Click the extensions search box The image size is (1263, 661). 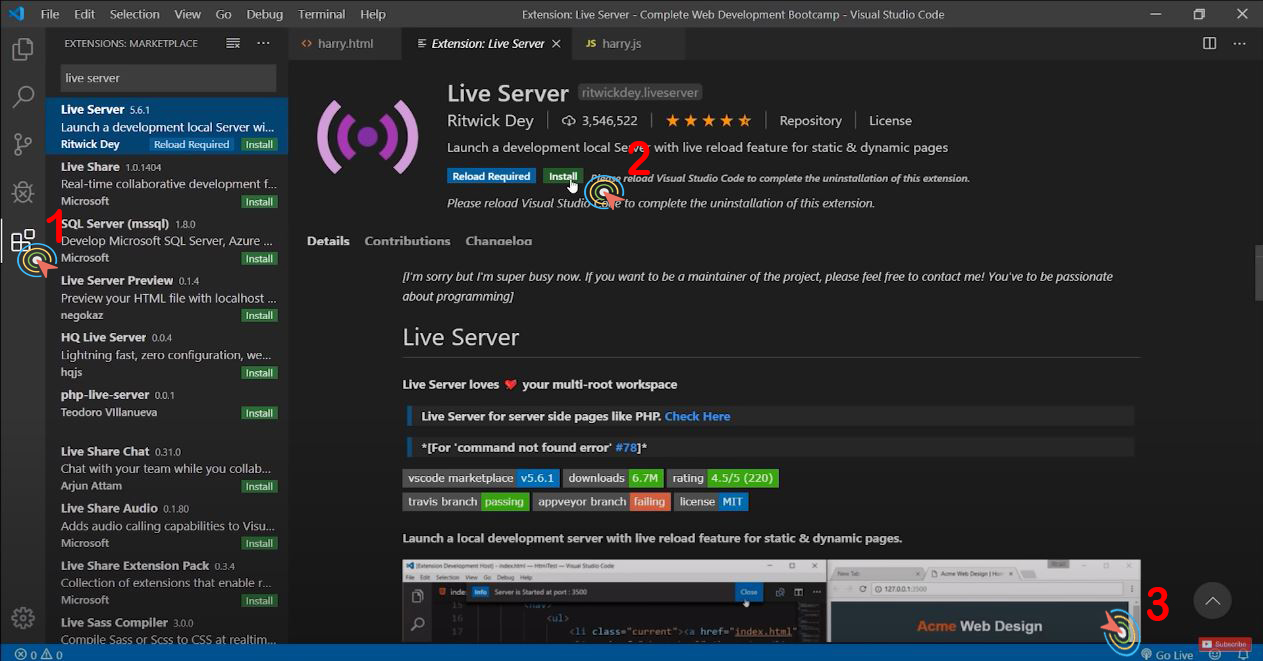pyautogui.click(x=168, y=78)
